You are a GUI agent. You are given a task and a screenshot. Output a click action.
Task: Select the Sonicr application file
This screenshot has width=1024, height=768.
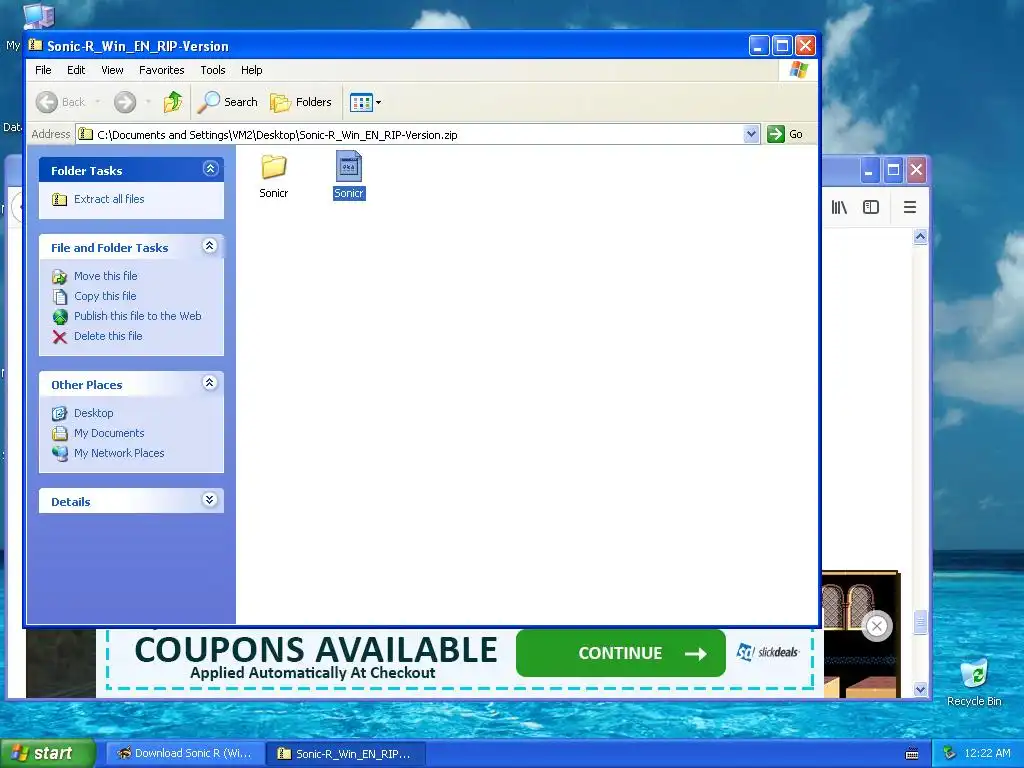[349, 174]
